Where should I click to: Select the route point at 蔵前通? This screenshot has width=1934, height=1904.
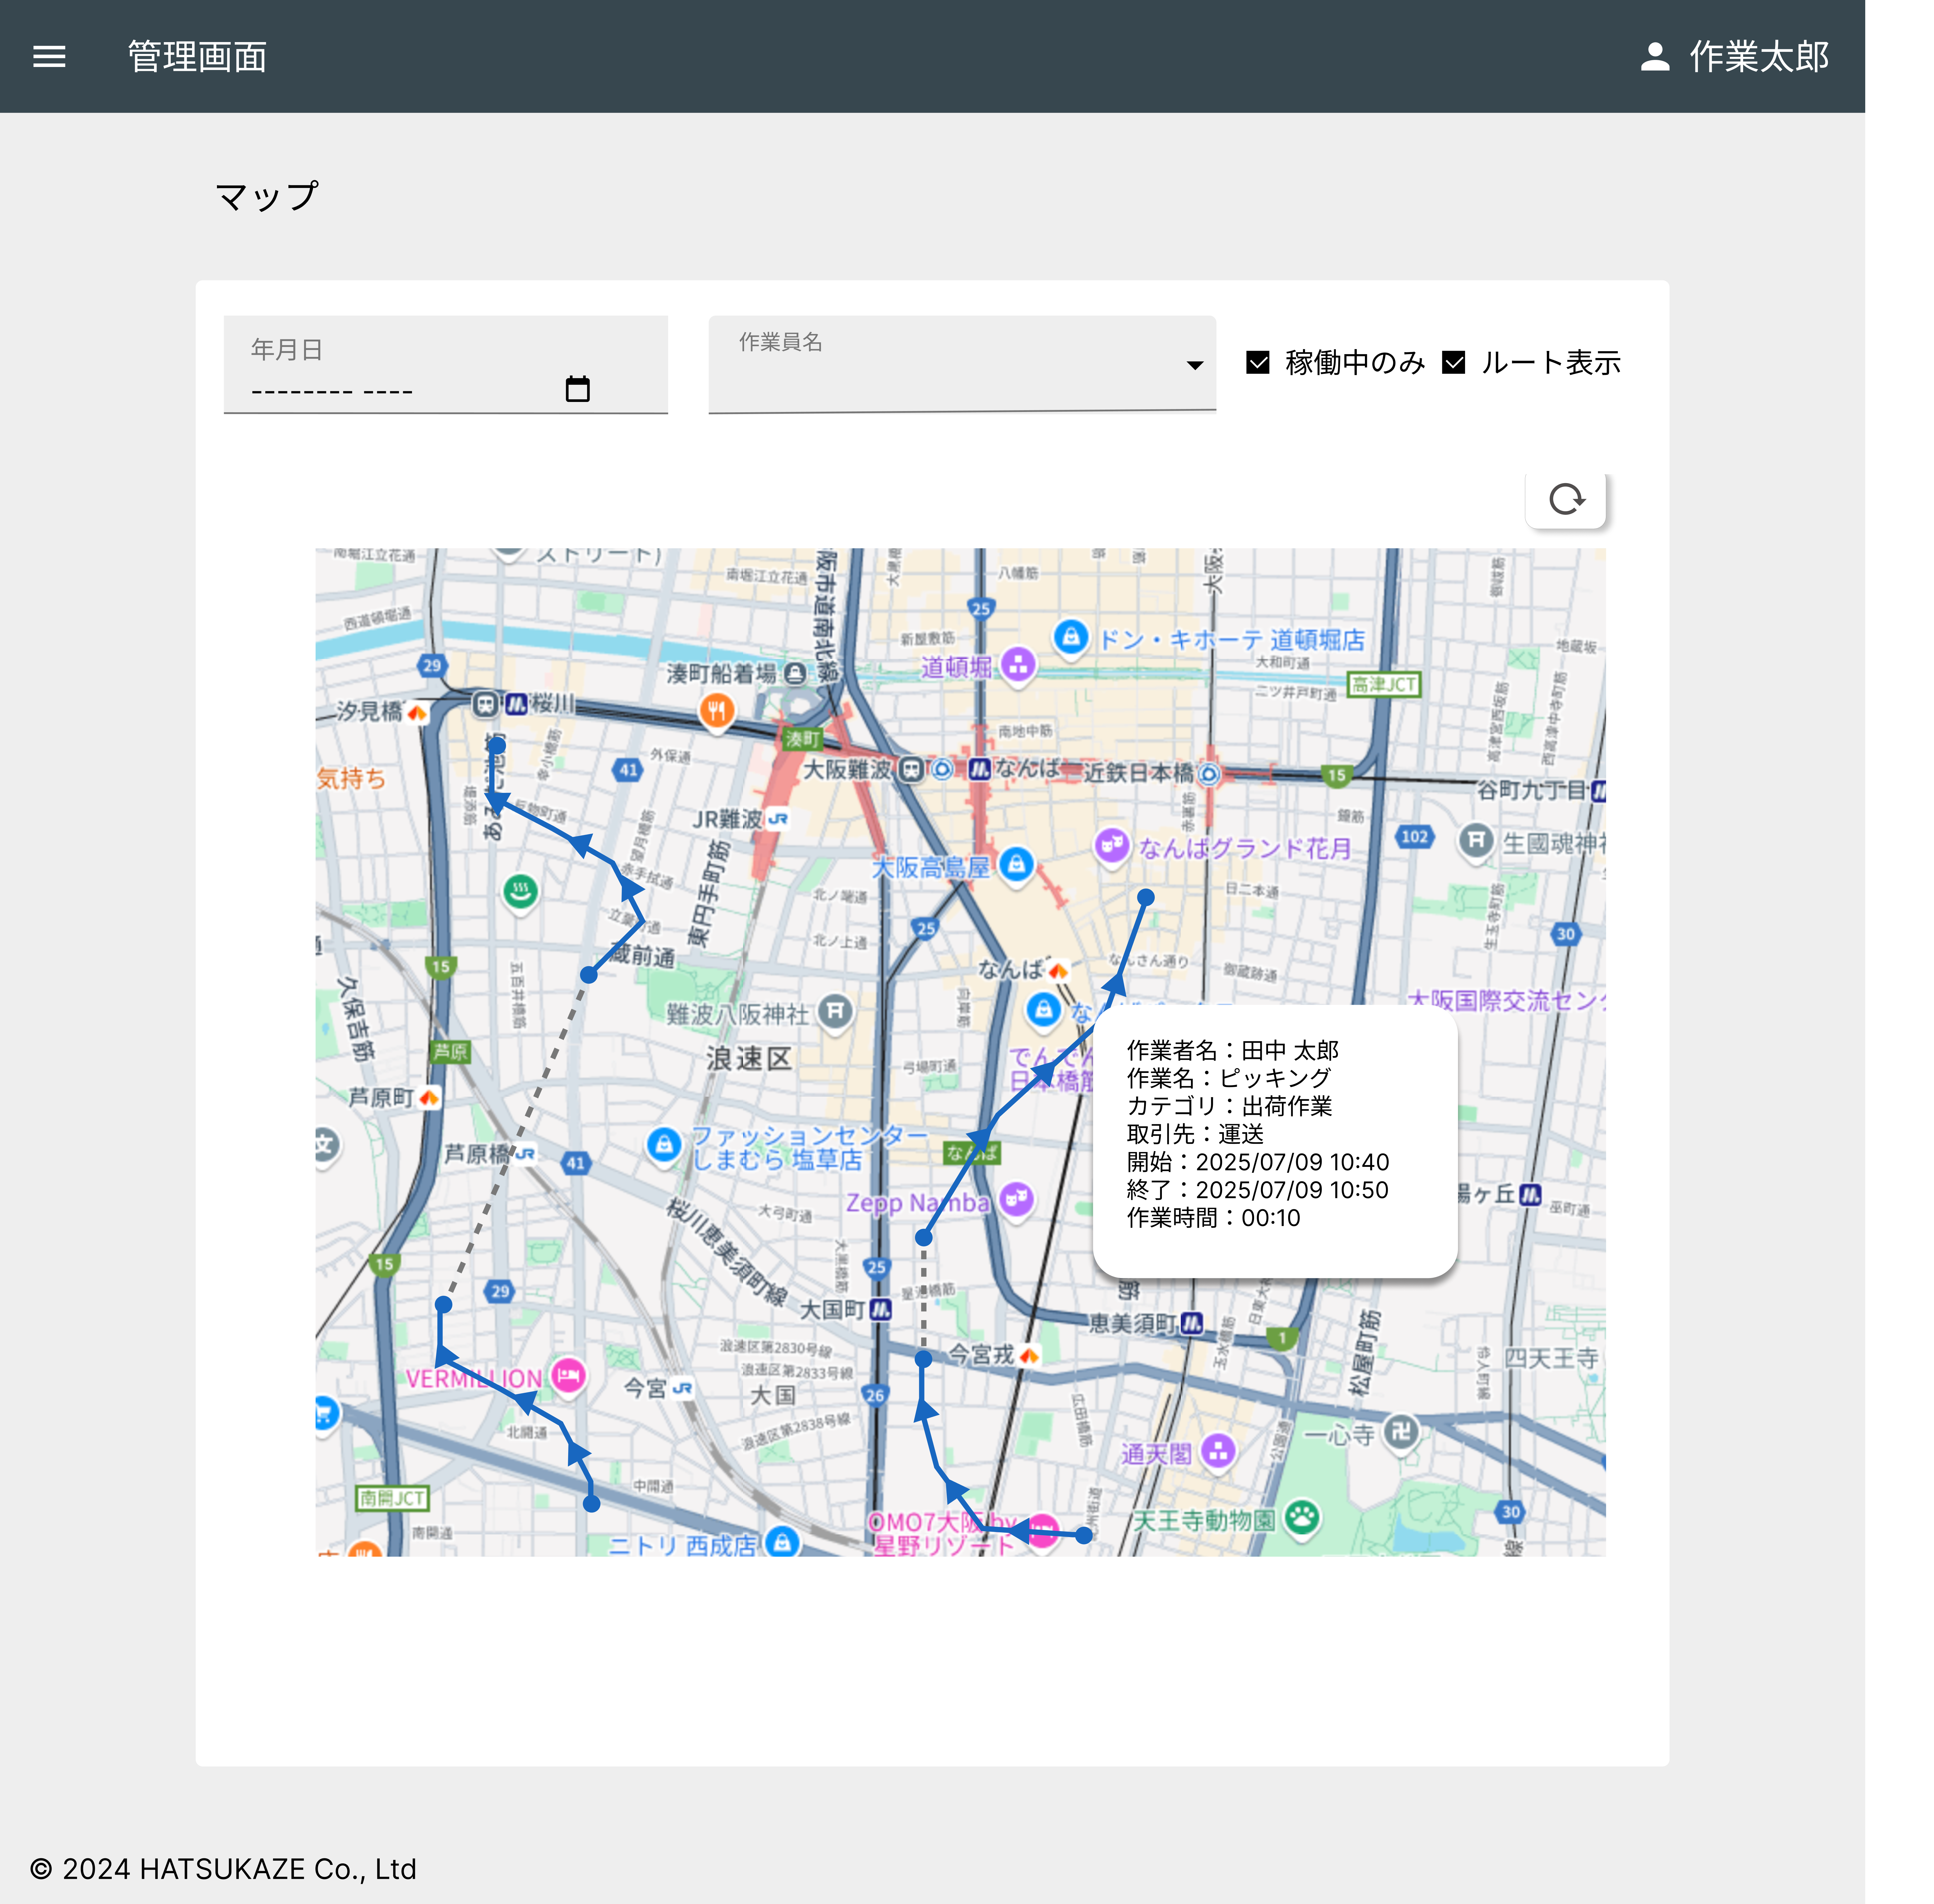point(589,975)
